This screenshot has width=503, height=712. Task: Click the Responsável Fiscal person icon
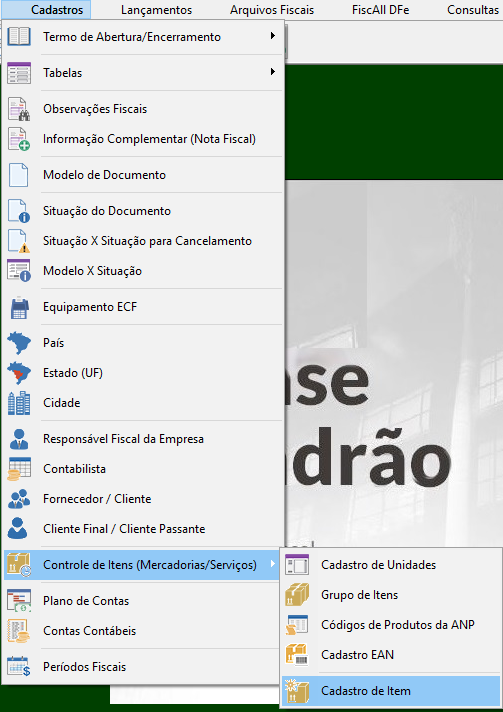(19, 439)
